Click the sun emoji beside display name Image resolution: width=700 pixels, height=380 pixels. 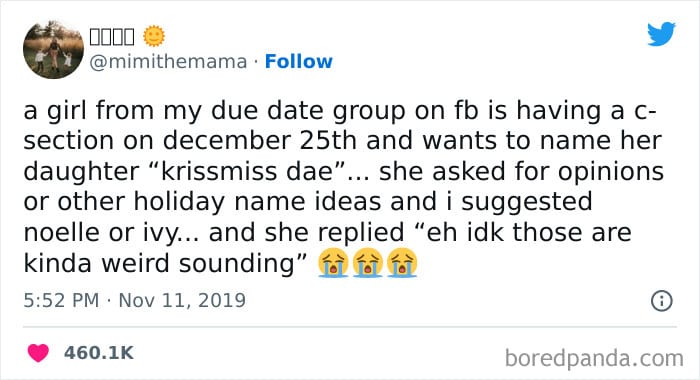click(154, 36)
